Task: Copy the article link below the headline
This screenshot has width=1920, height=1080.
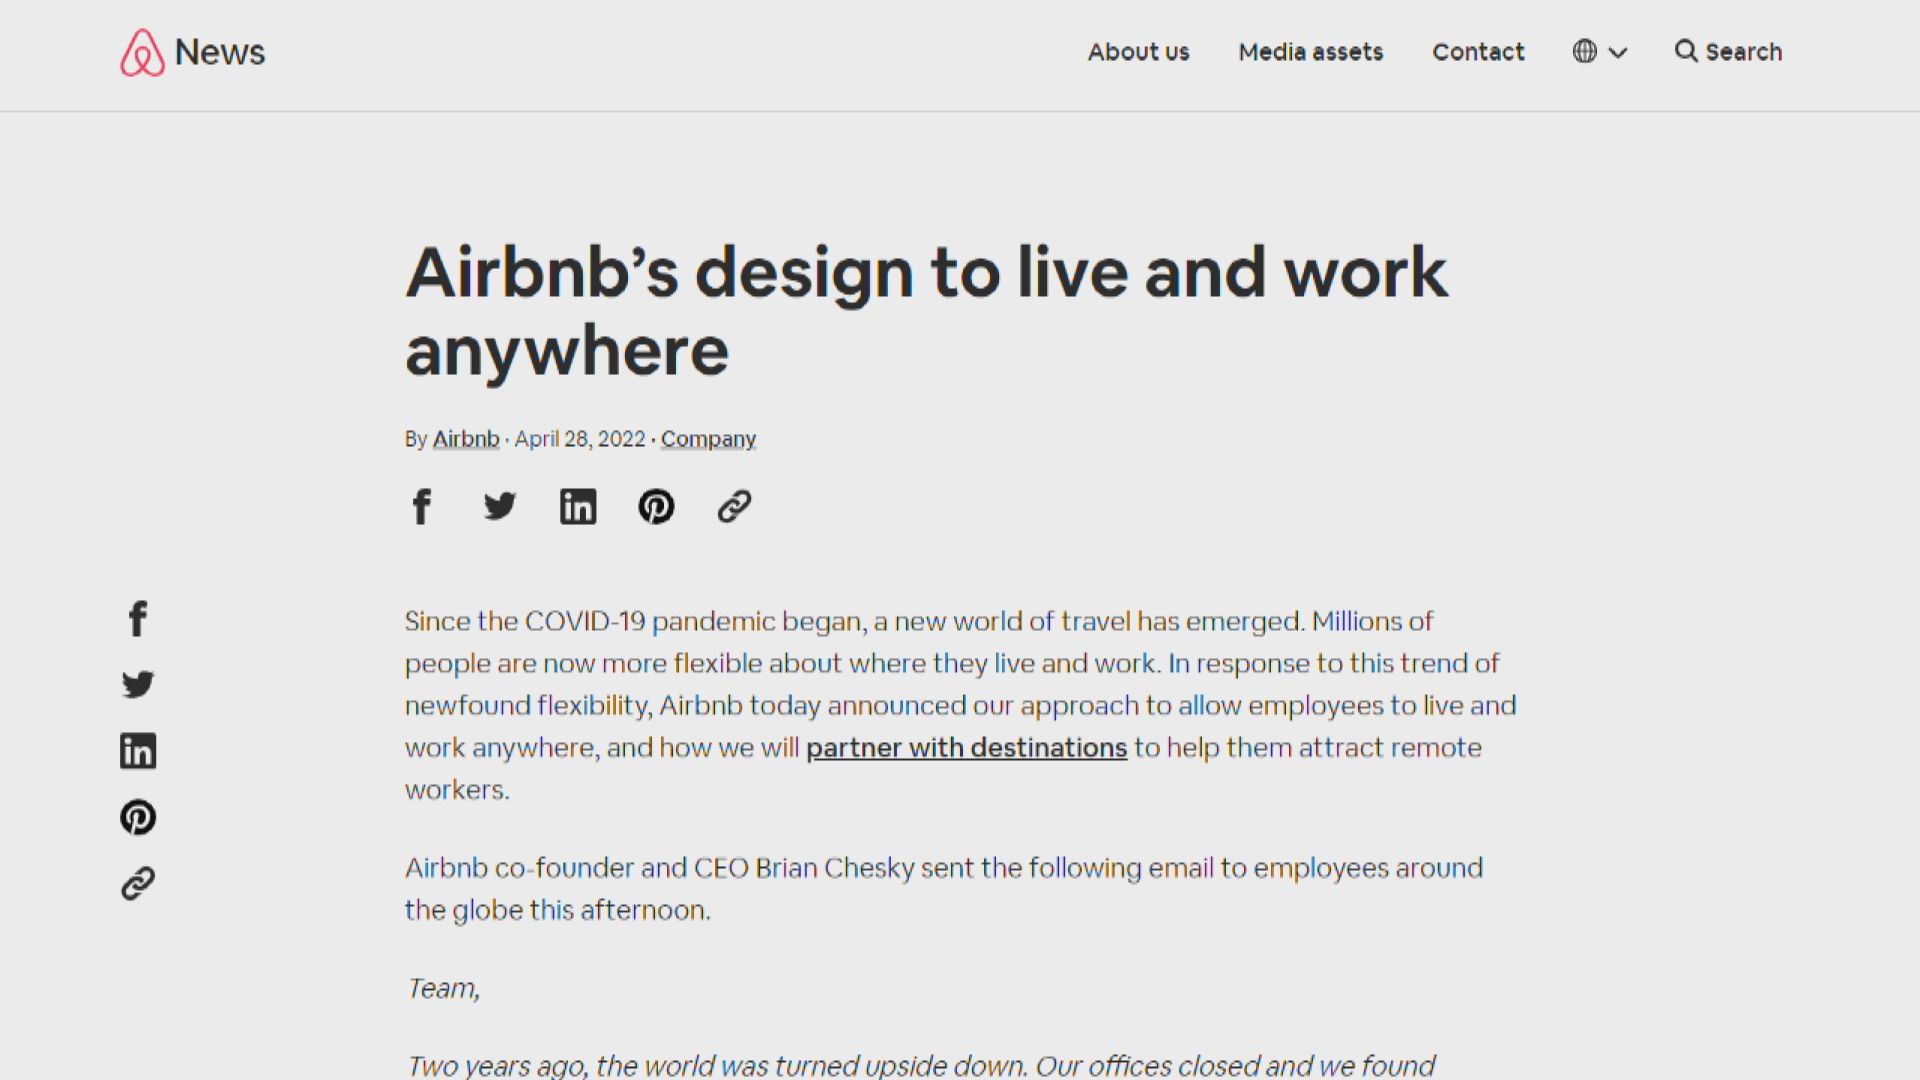Action: coord(734,506)
